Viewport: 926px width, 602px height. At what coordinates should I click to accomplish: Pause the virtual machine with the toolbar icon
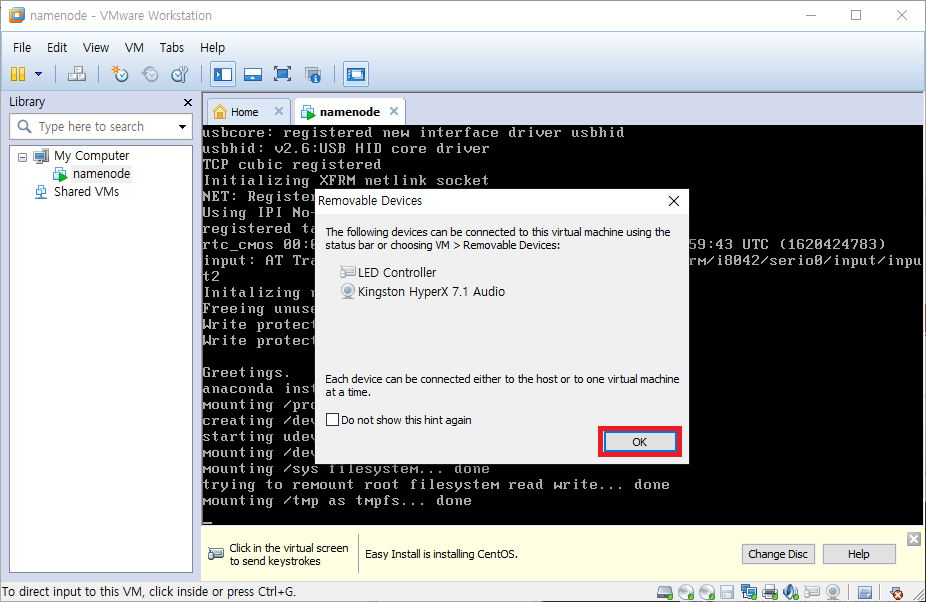(x=18, y=74)
